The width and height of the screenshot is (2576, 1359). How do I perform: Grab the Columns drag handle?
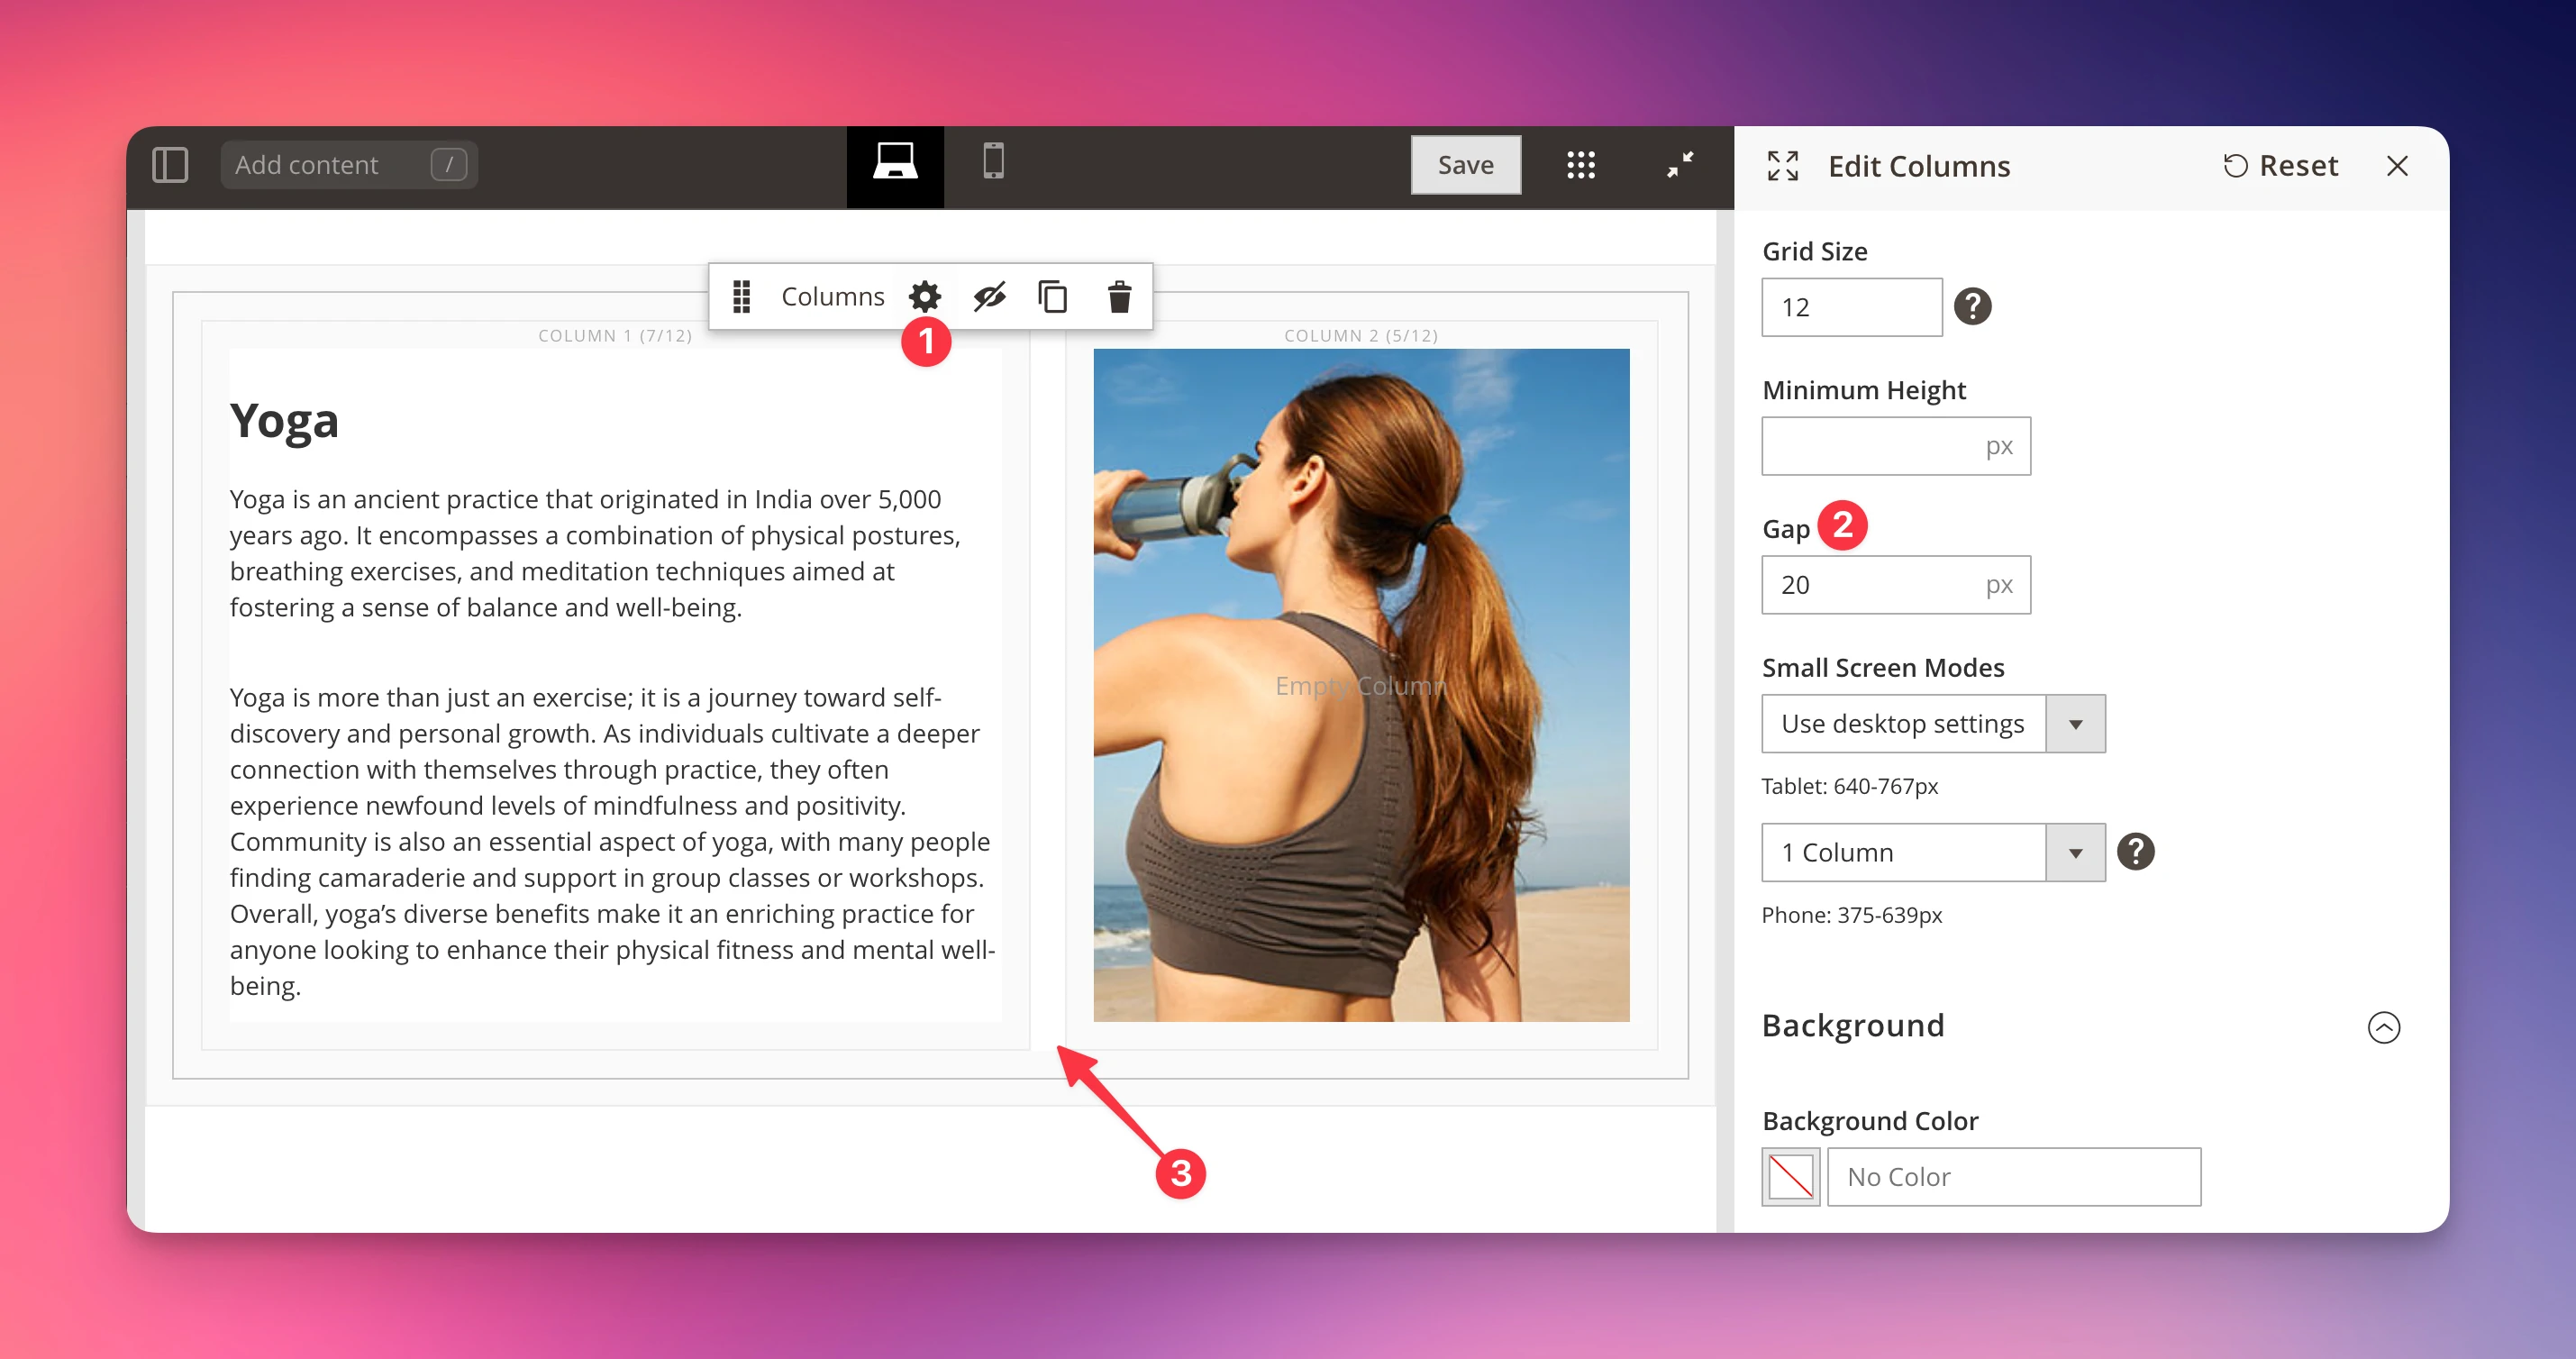click(741, 296)
